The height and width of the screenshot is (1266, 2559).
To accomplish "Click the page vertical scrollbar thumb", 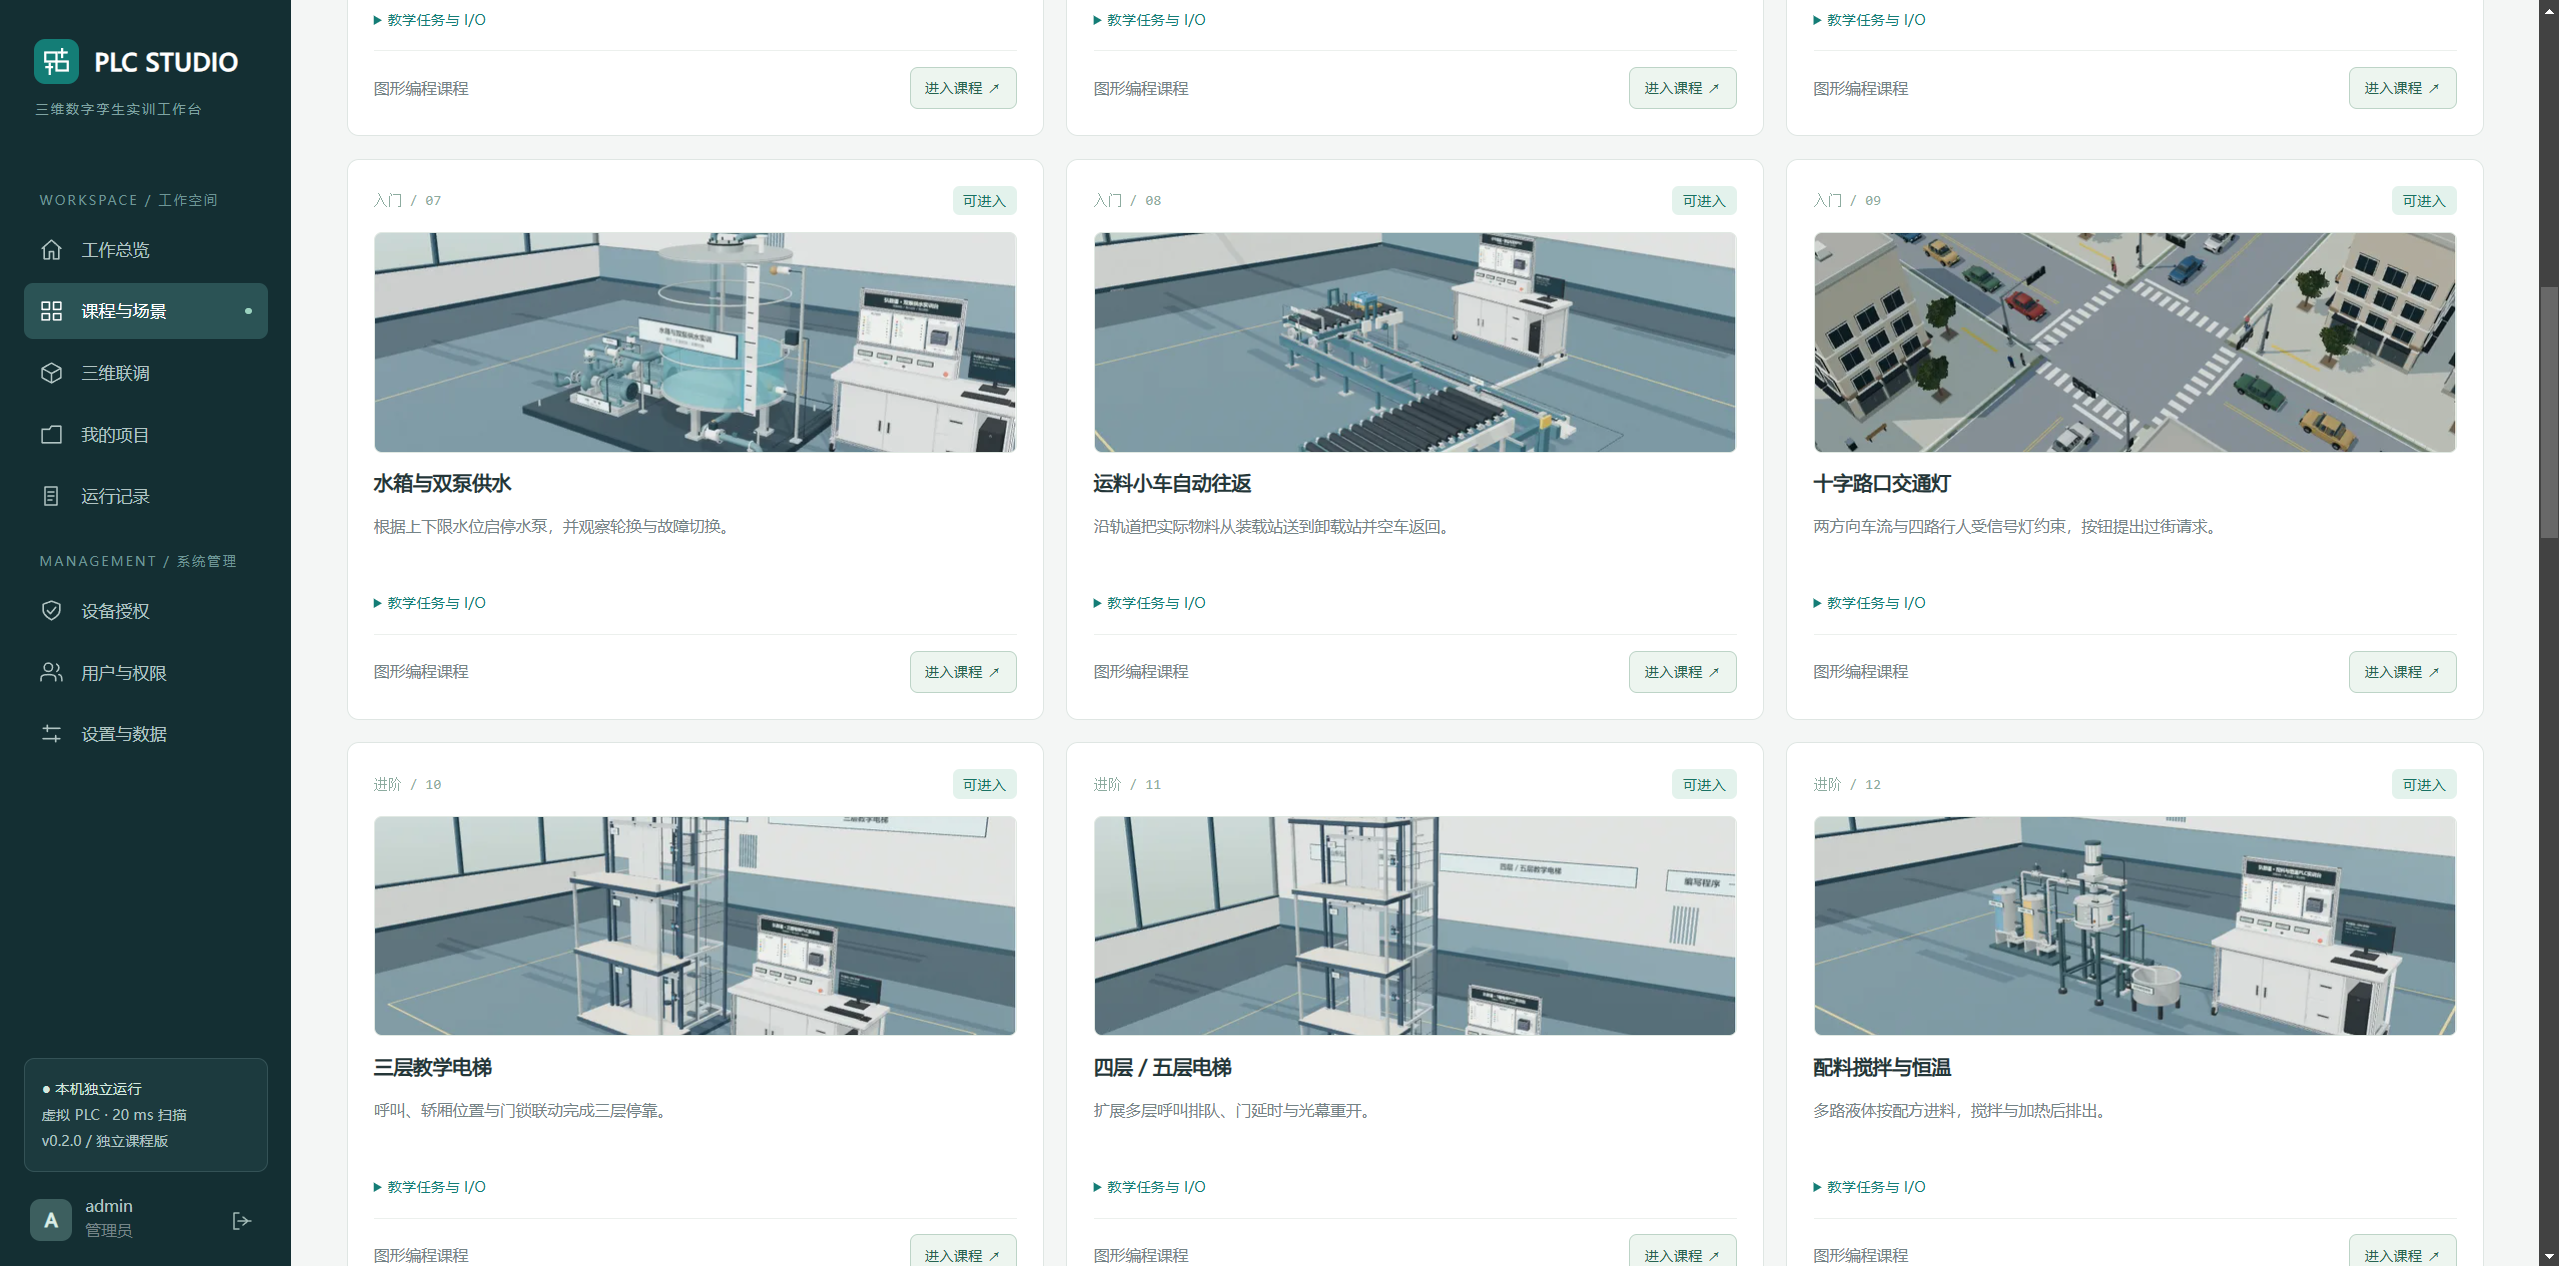I will [2549, 412].
